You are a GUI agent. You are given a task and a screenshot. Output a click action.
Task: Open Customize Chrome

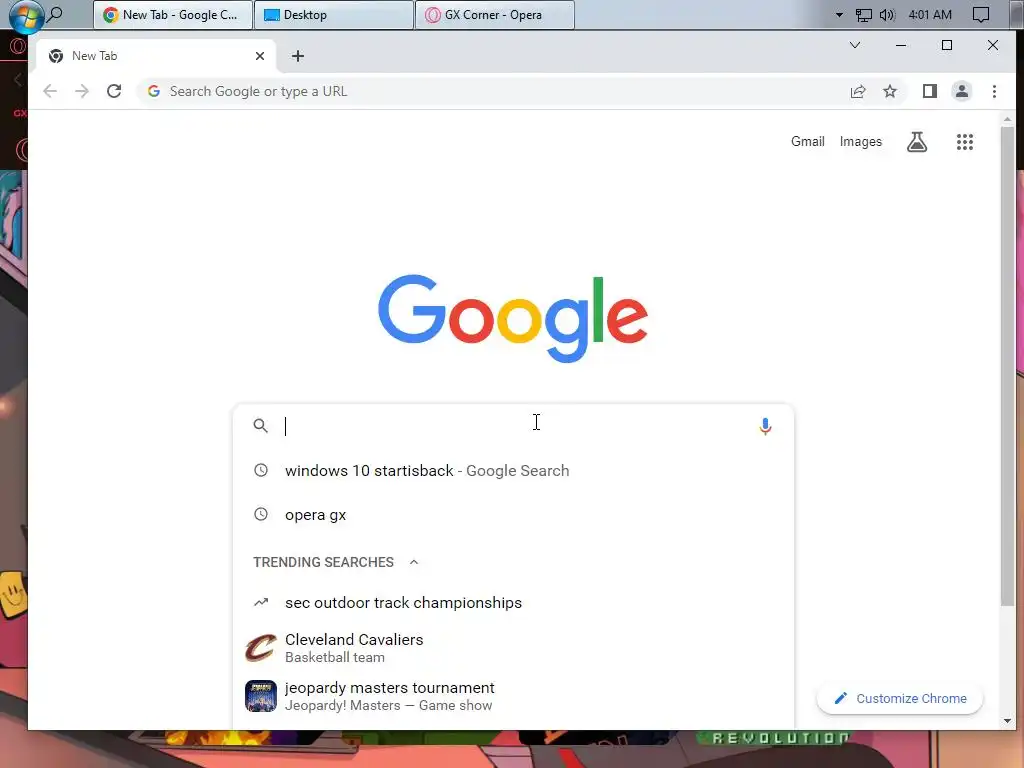click(900, 699)
